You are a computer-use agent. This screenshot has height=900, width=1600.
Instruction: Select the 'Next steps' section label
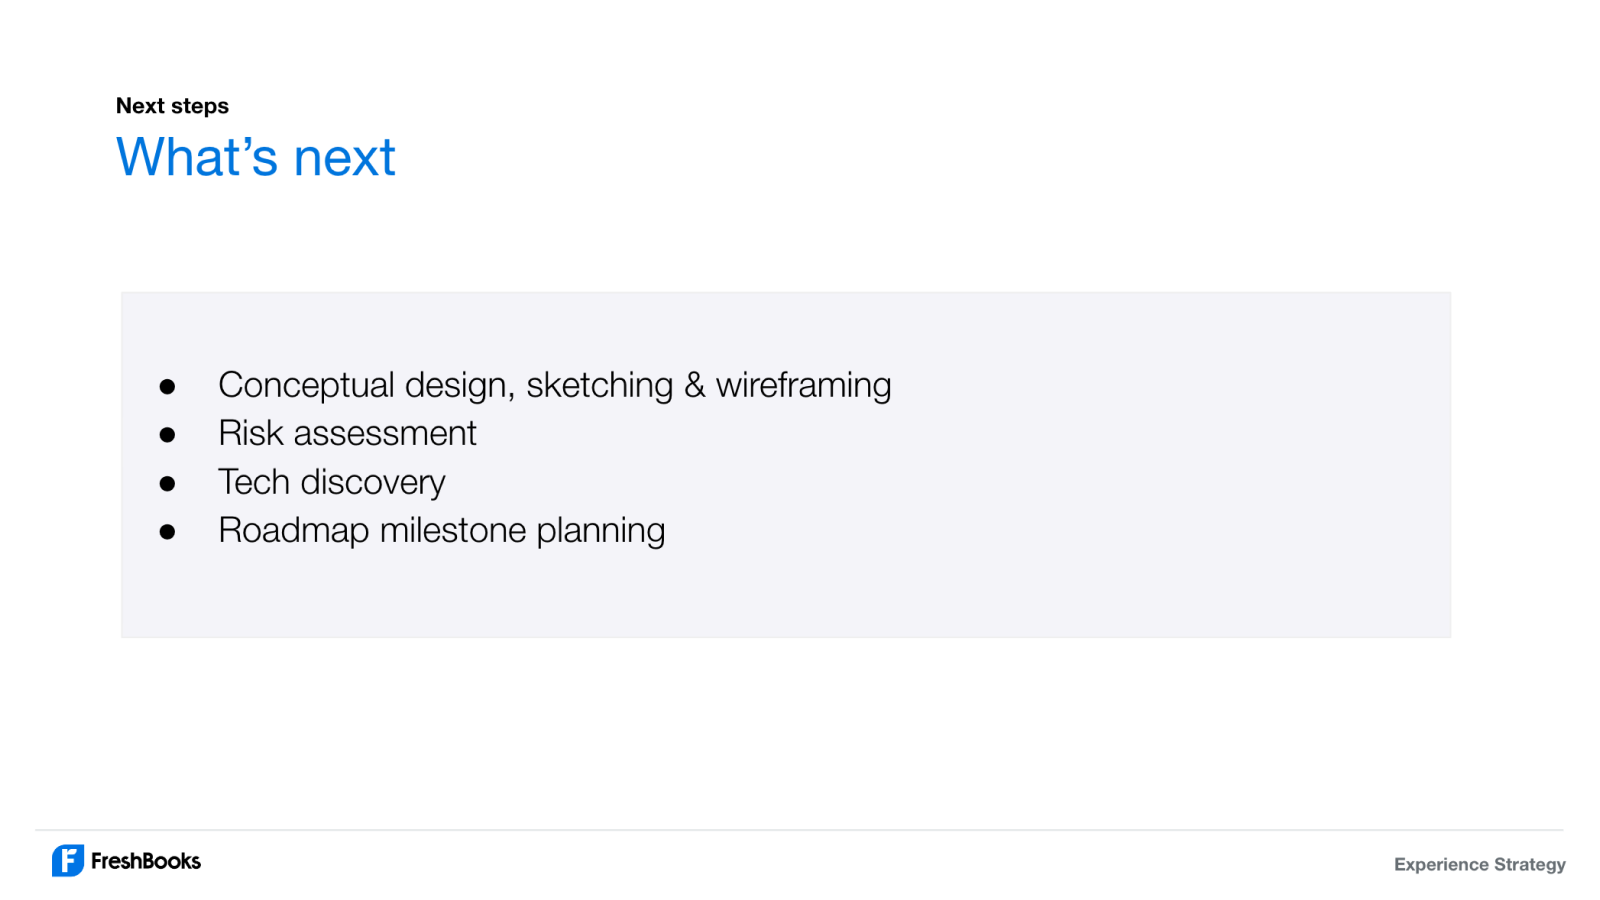point(172,106)
